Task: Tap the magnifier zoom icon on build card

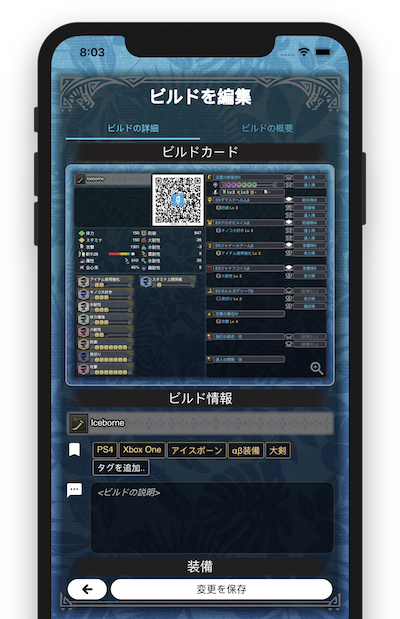Action: pyautogui.click(x=317, y=368)
